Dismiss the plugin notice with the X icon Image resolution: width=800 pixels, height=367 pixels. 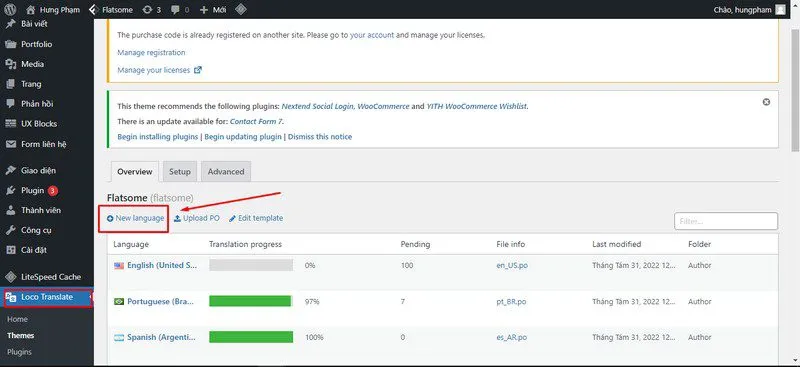(766, 102)
